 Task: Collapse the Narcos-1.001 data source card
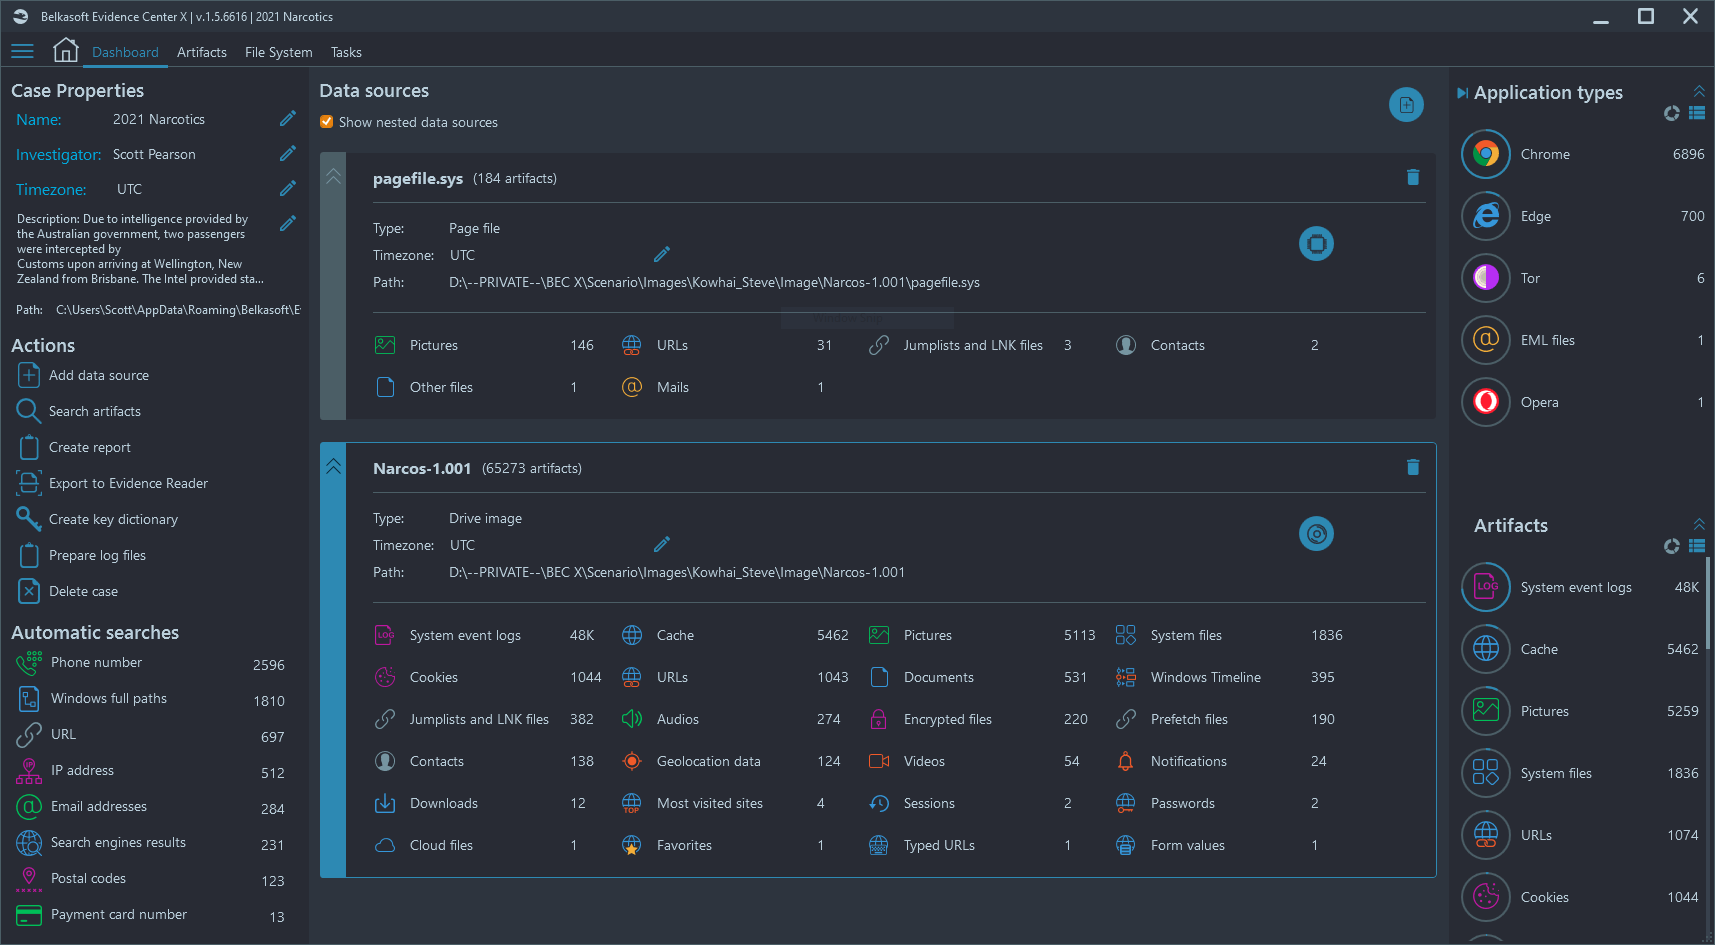click(x=333, y=467)
